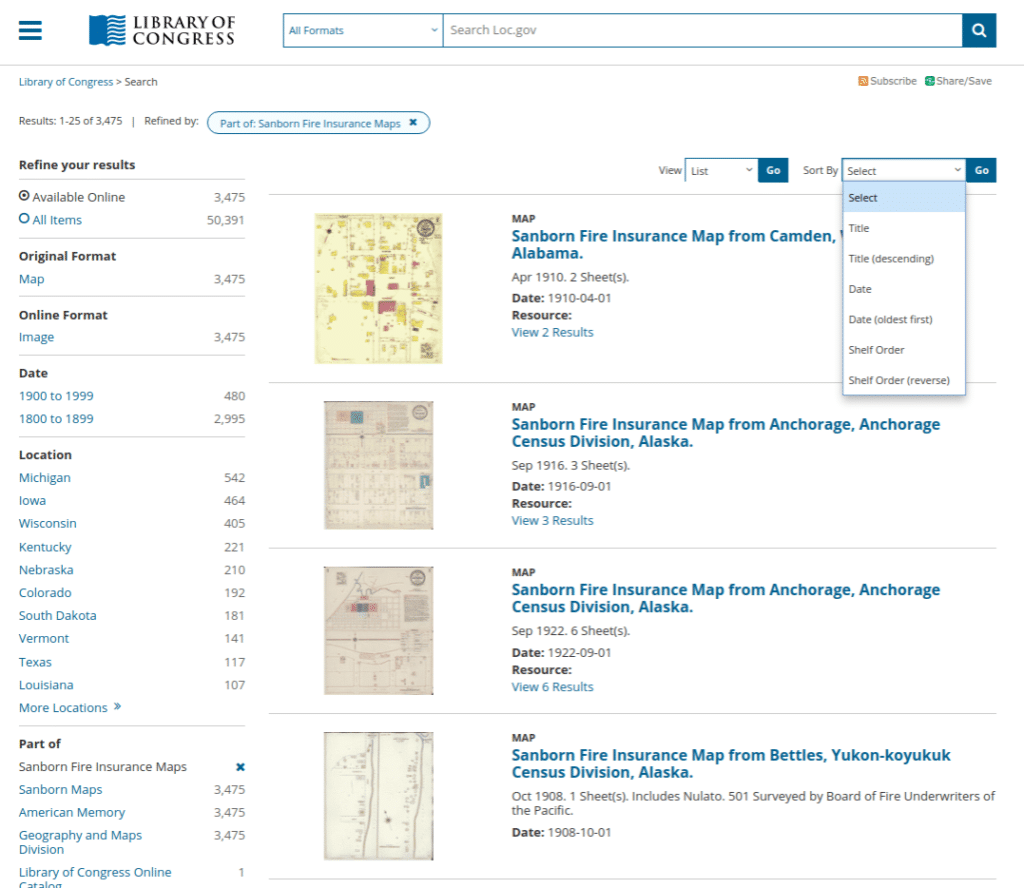Click the Go button beside Sort By
Screen dimensions: 1024x888
point(980,170)
